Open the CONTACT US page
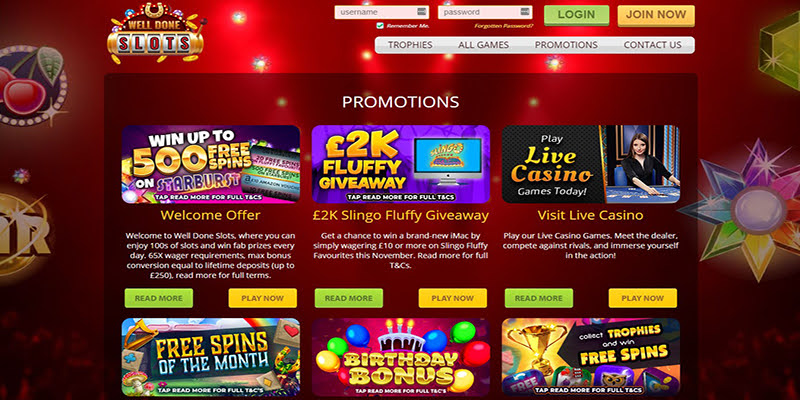The height and width of the screenshot is (400, 800). (652, 45)
